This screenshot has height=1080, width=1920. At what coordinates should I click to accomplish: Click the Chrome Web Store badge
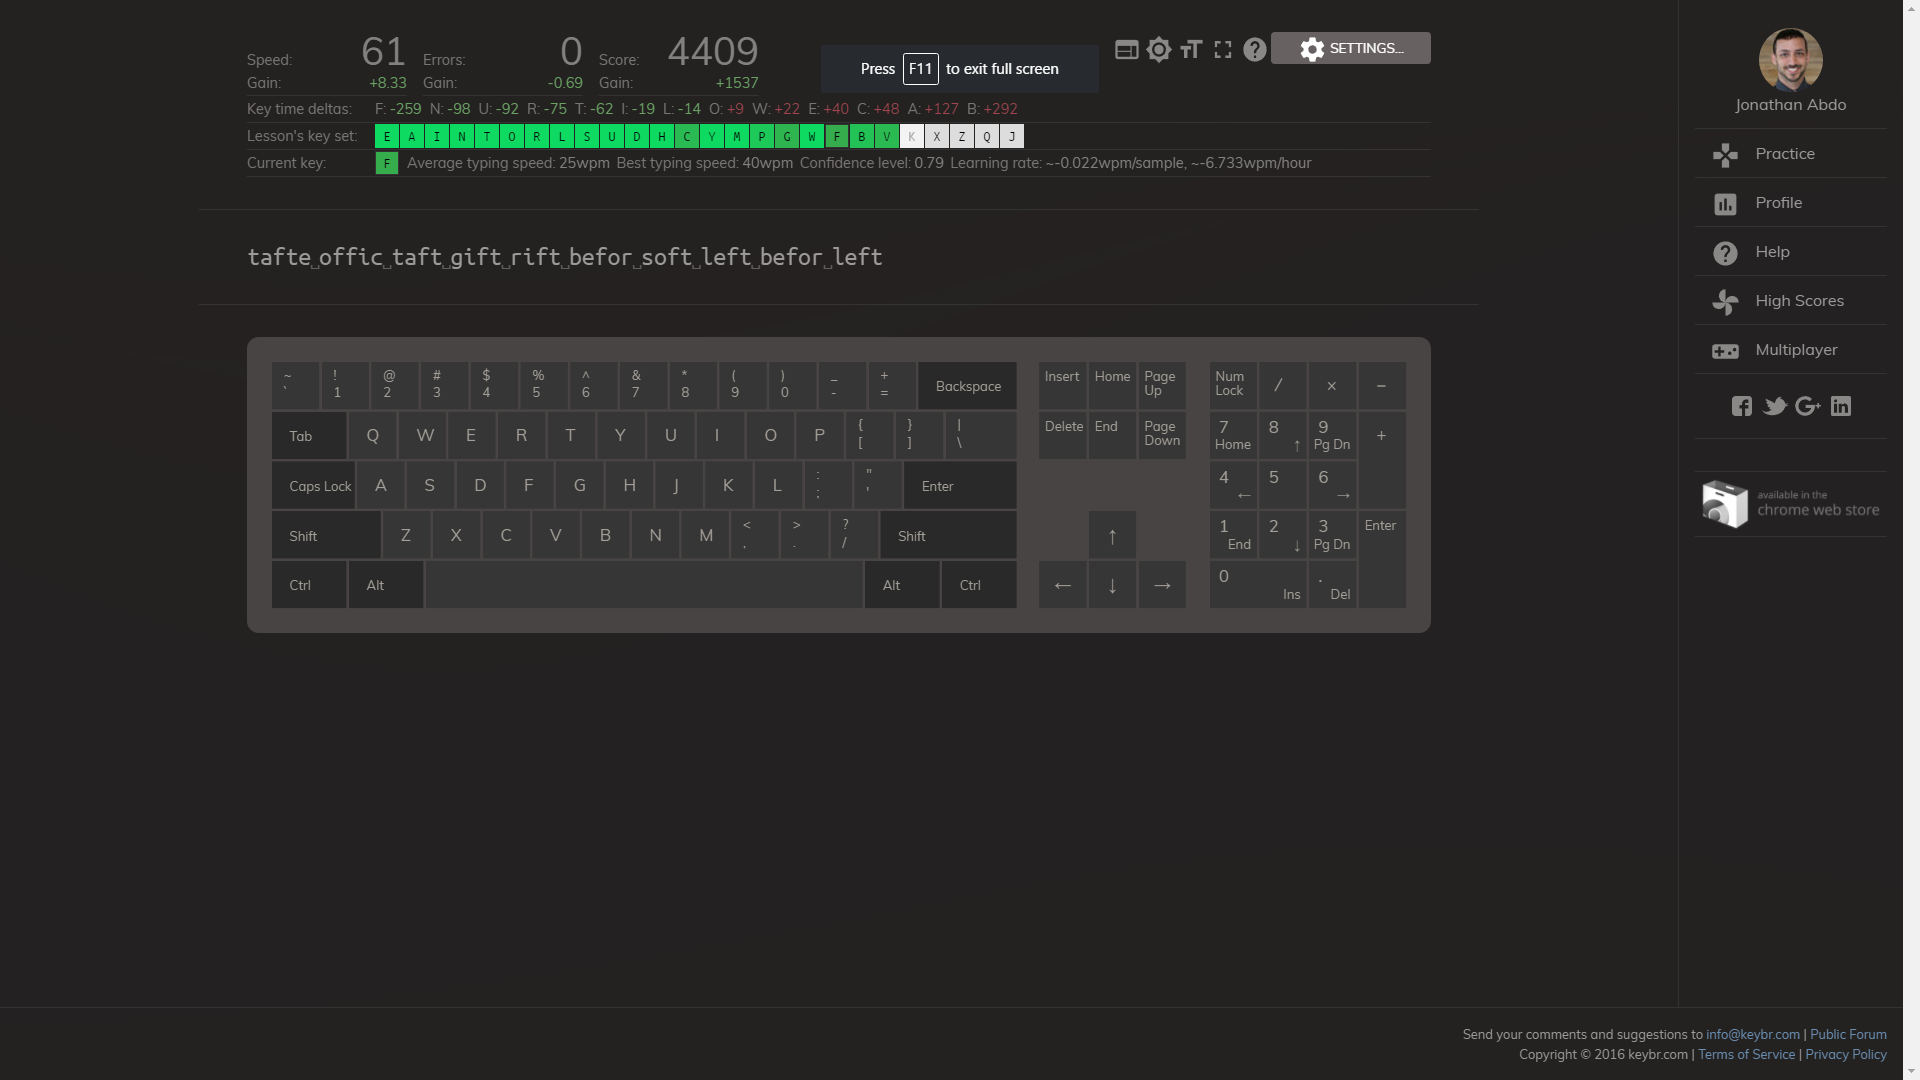point(1790,504)
